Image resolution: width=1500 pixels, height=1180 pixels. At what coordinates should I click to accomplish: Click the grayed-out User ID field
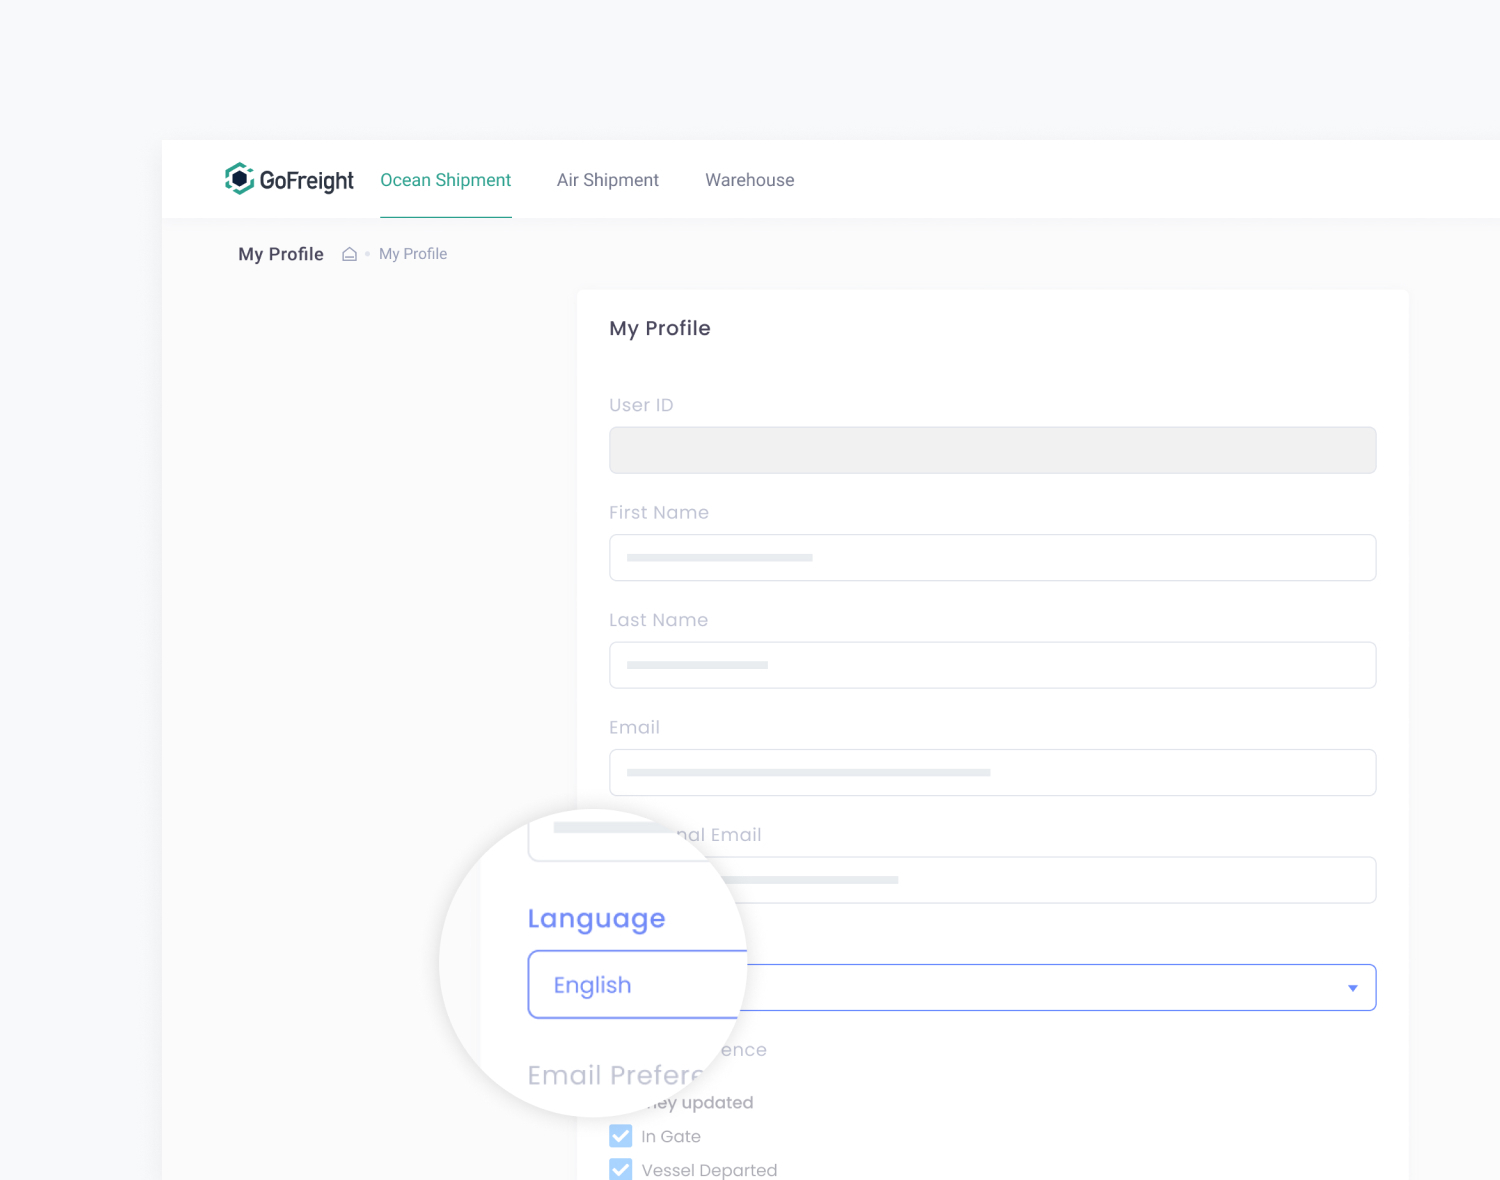pos(992,450)
